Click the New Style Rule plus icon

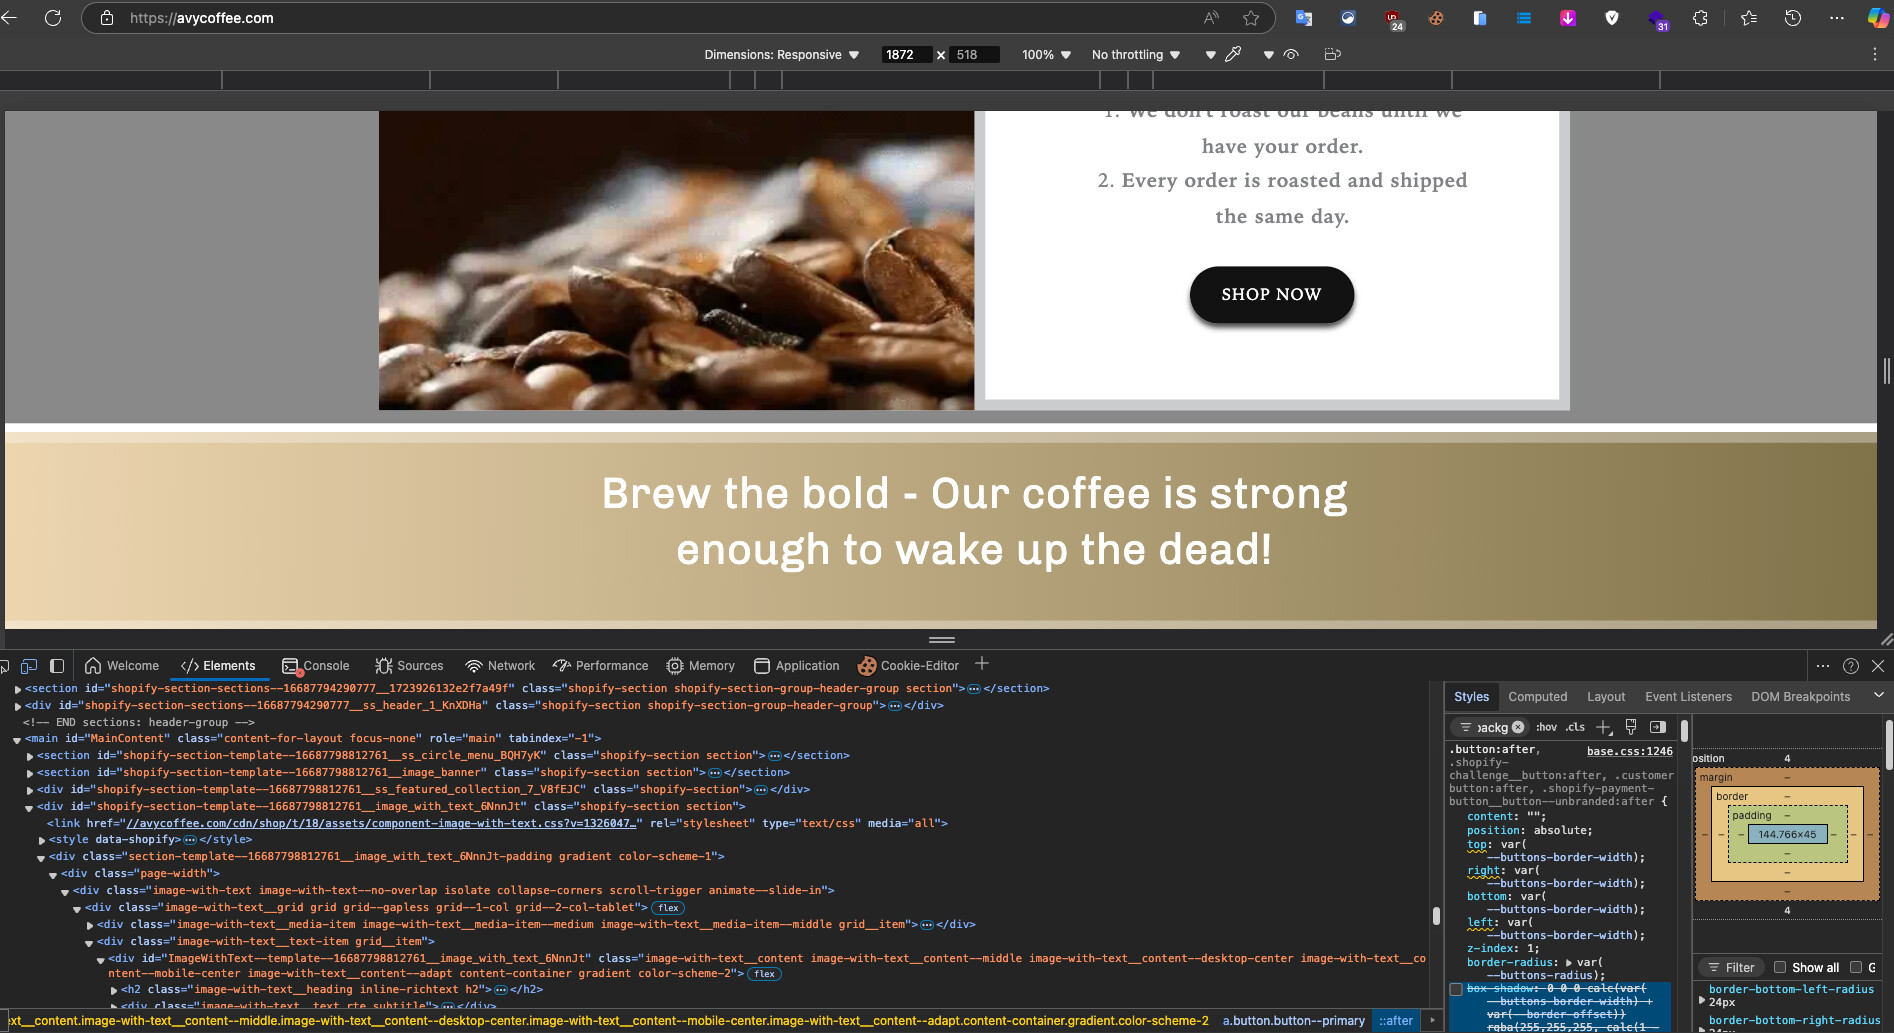(x=1603, y=727)
